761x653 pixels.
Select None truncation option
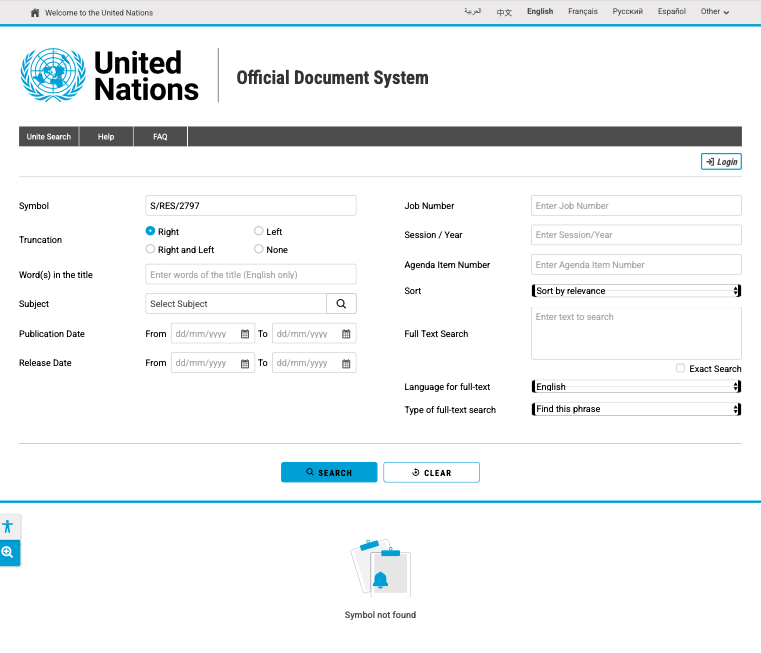(x=259, y=249)
